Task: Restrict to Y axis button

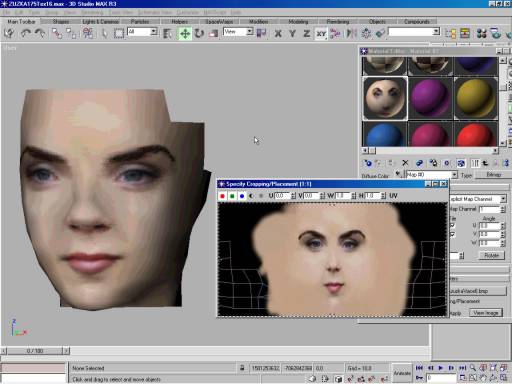Action: tap(292, 33)
